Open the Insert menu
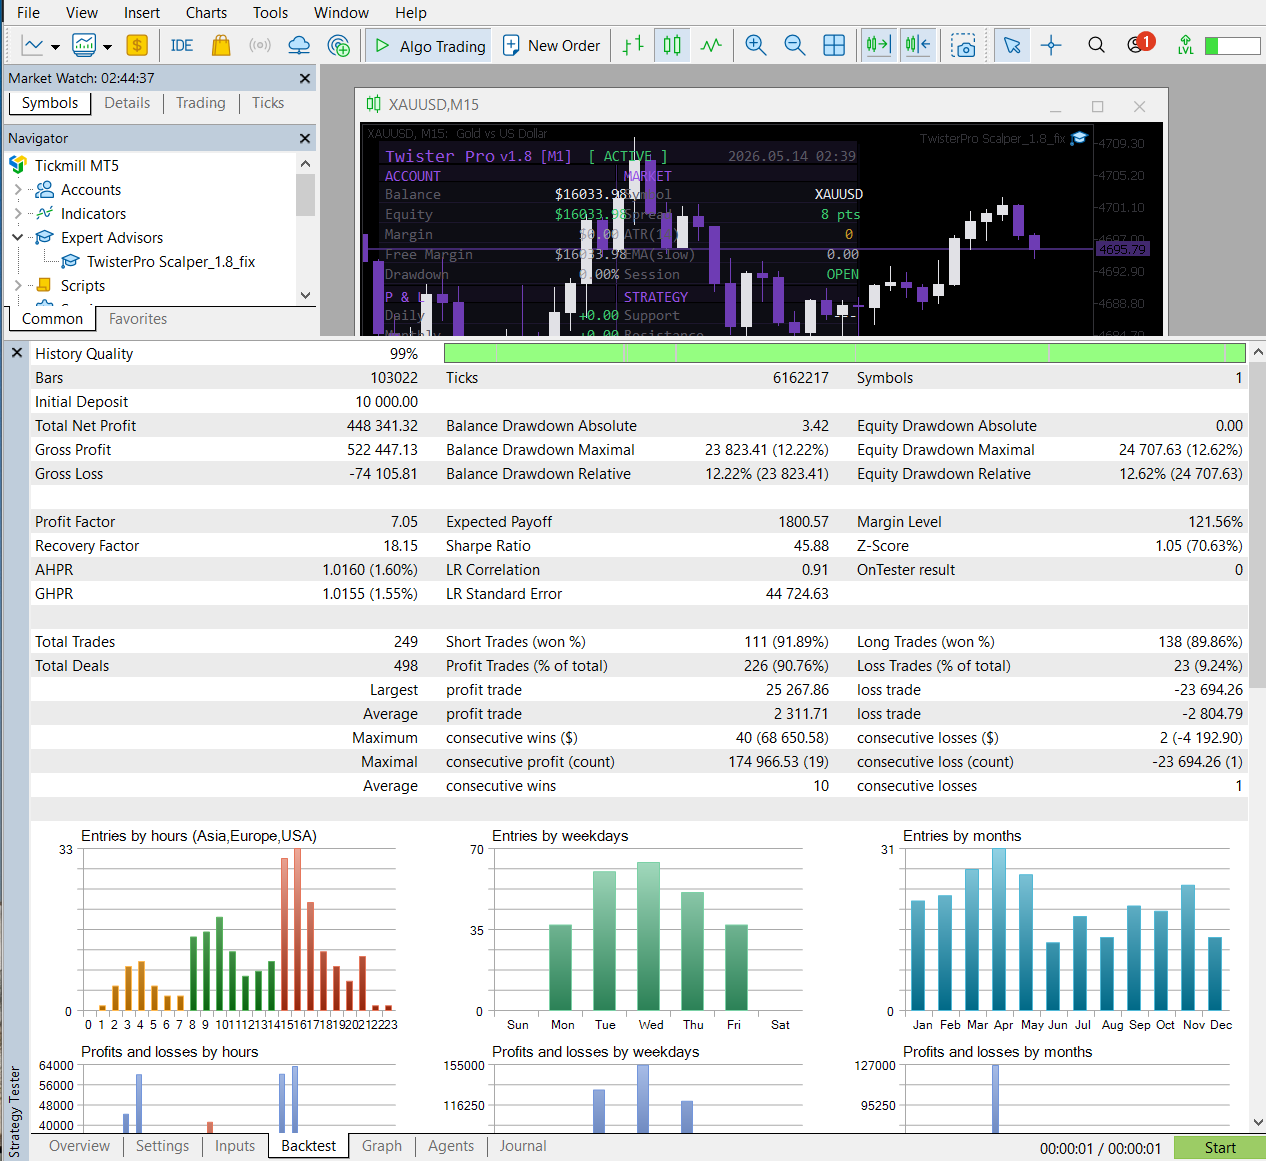 142,13
